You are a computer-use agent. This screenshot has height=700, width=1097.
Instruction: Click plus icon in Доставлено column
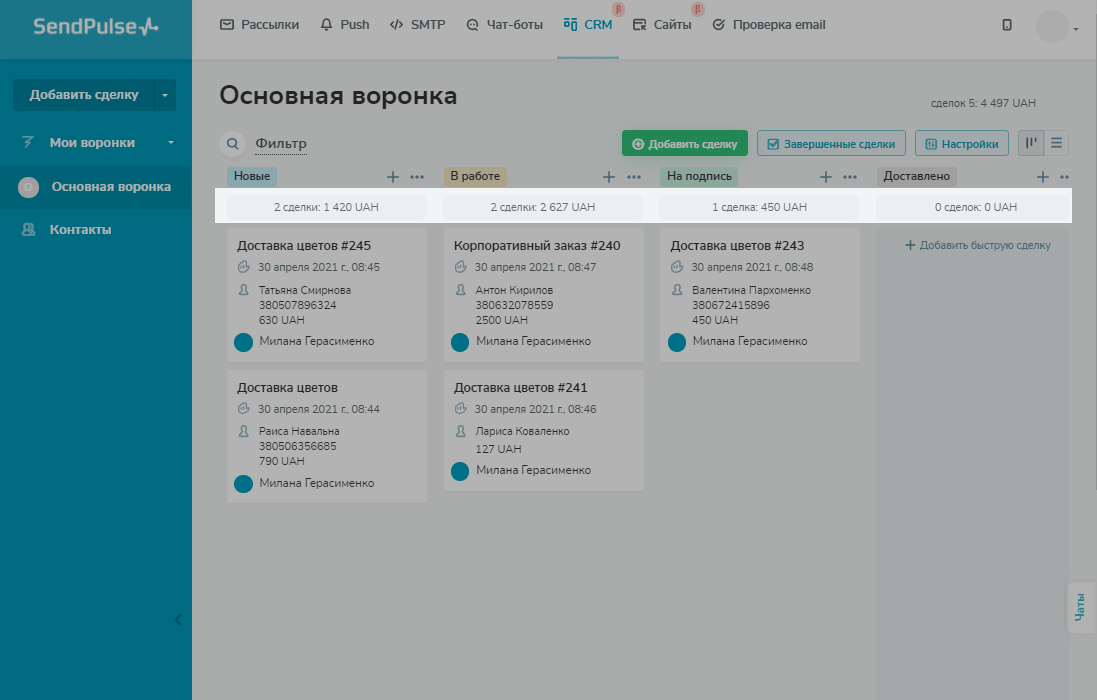click(1043, 177)
